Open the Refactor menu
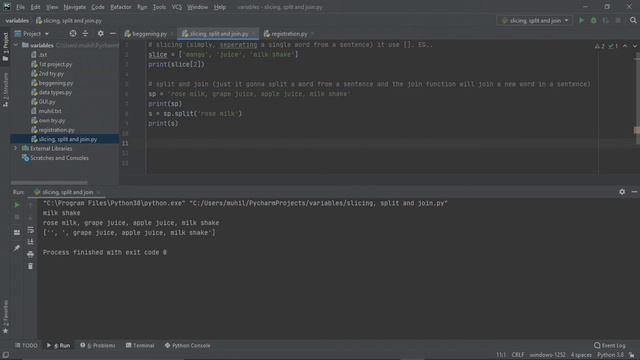Screen dimensions: 640x360 121,7
